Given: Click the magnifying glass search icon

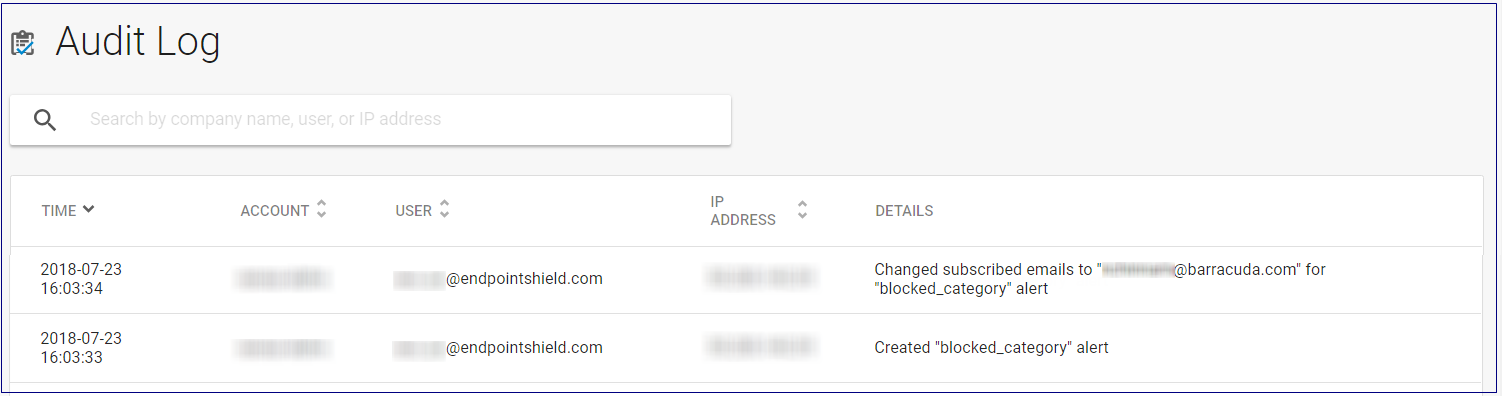Looking at the screenshot, I should click(45, 120).
